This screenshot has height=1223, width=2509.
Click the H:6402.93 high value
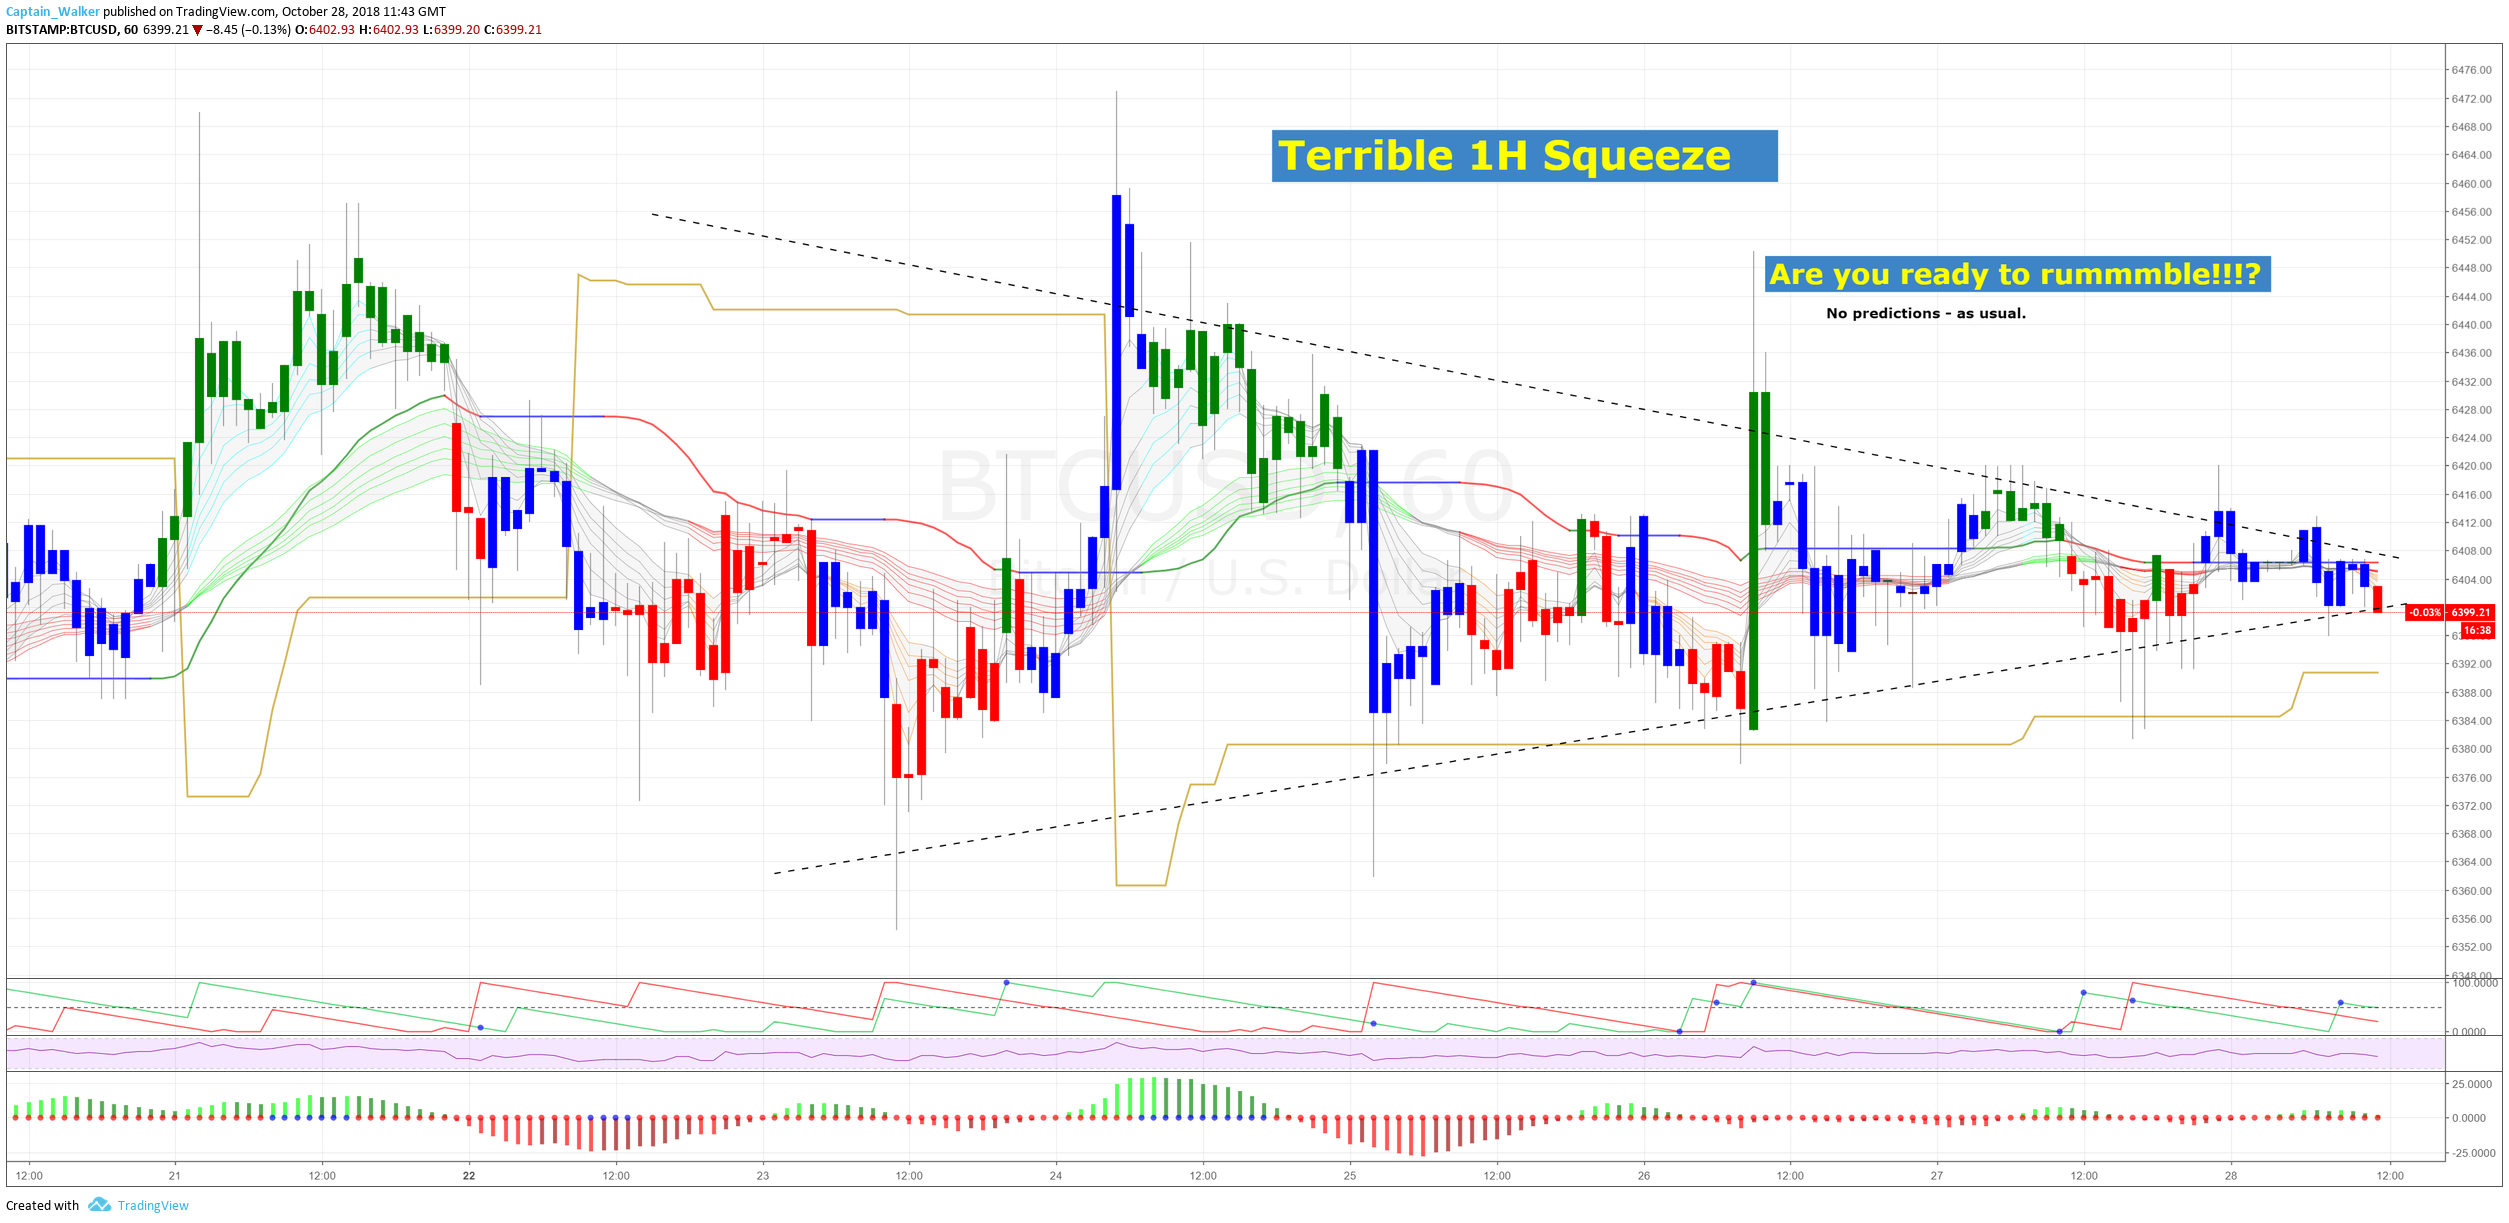[x=389, y=30]
